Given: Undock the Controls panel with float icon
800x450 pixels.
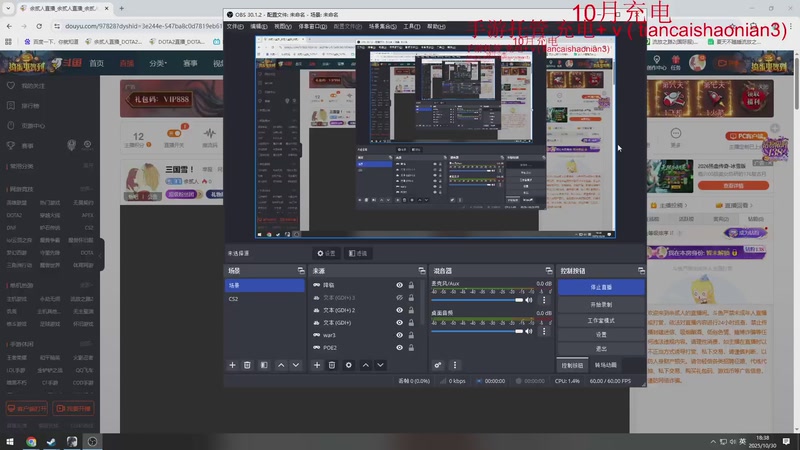Looking at the screenshot, I should click(x=641, y=271).
